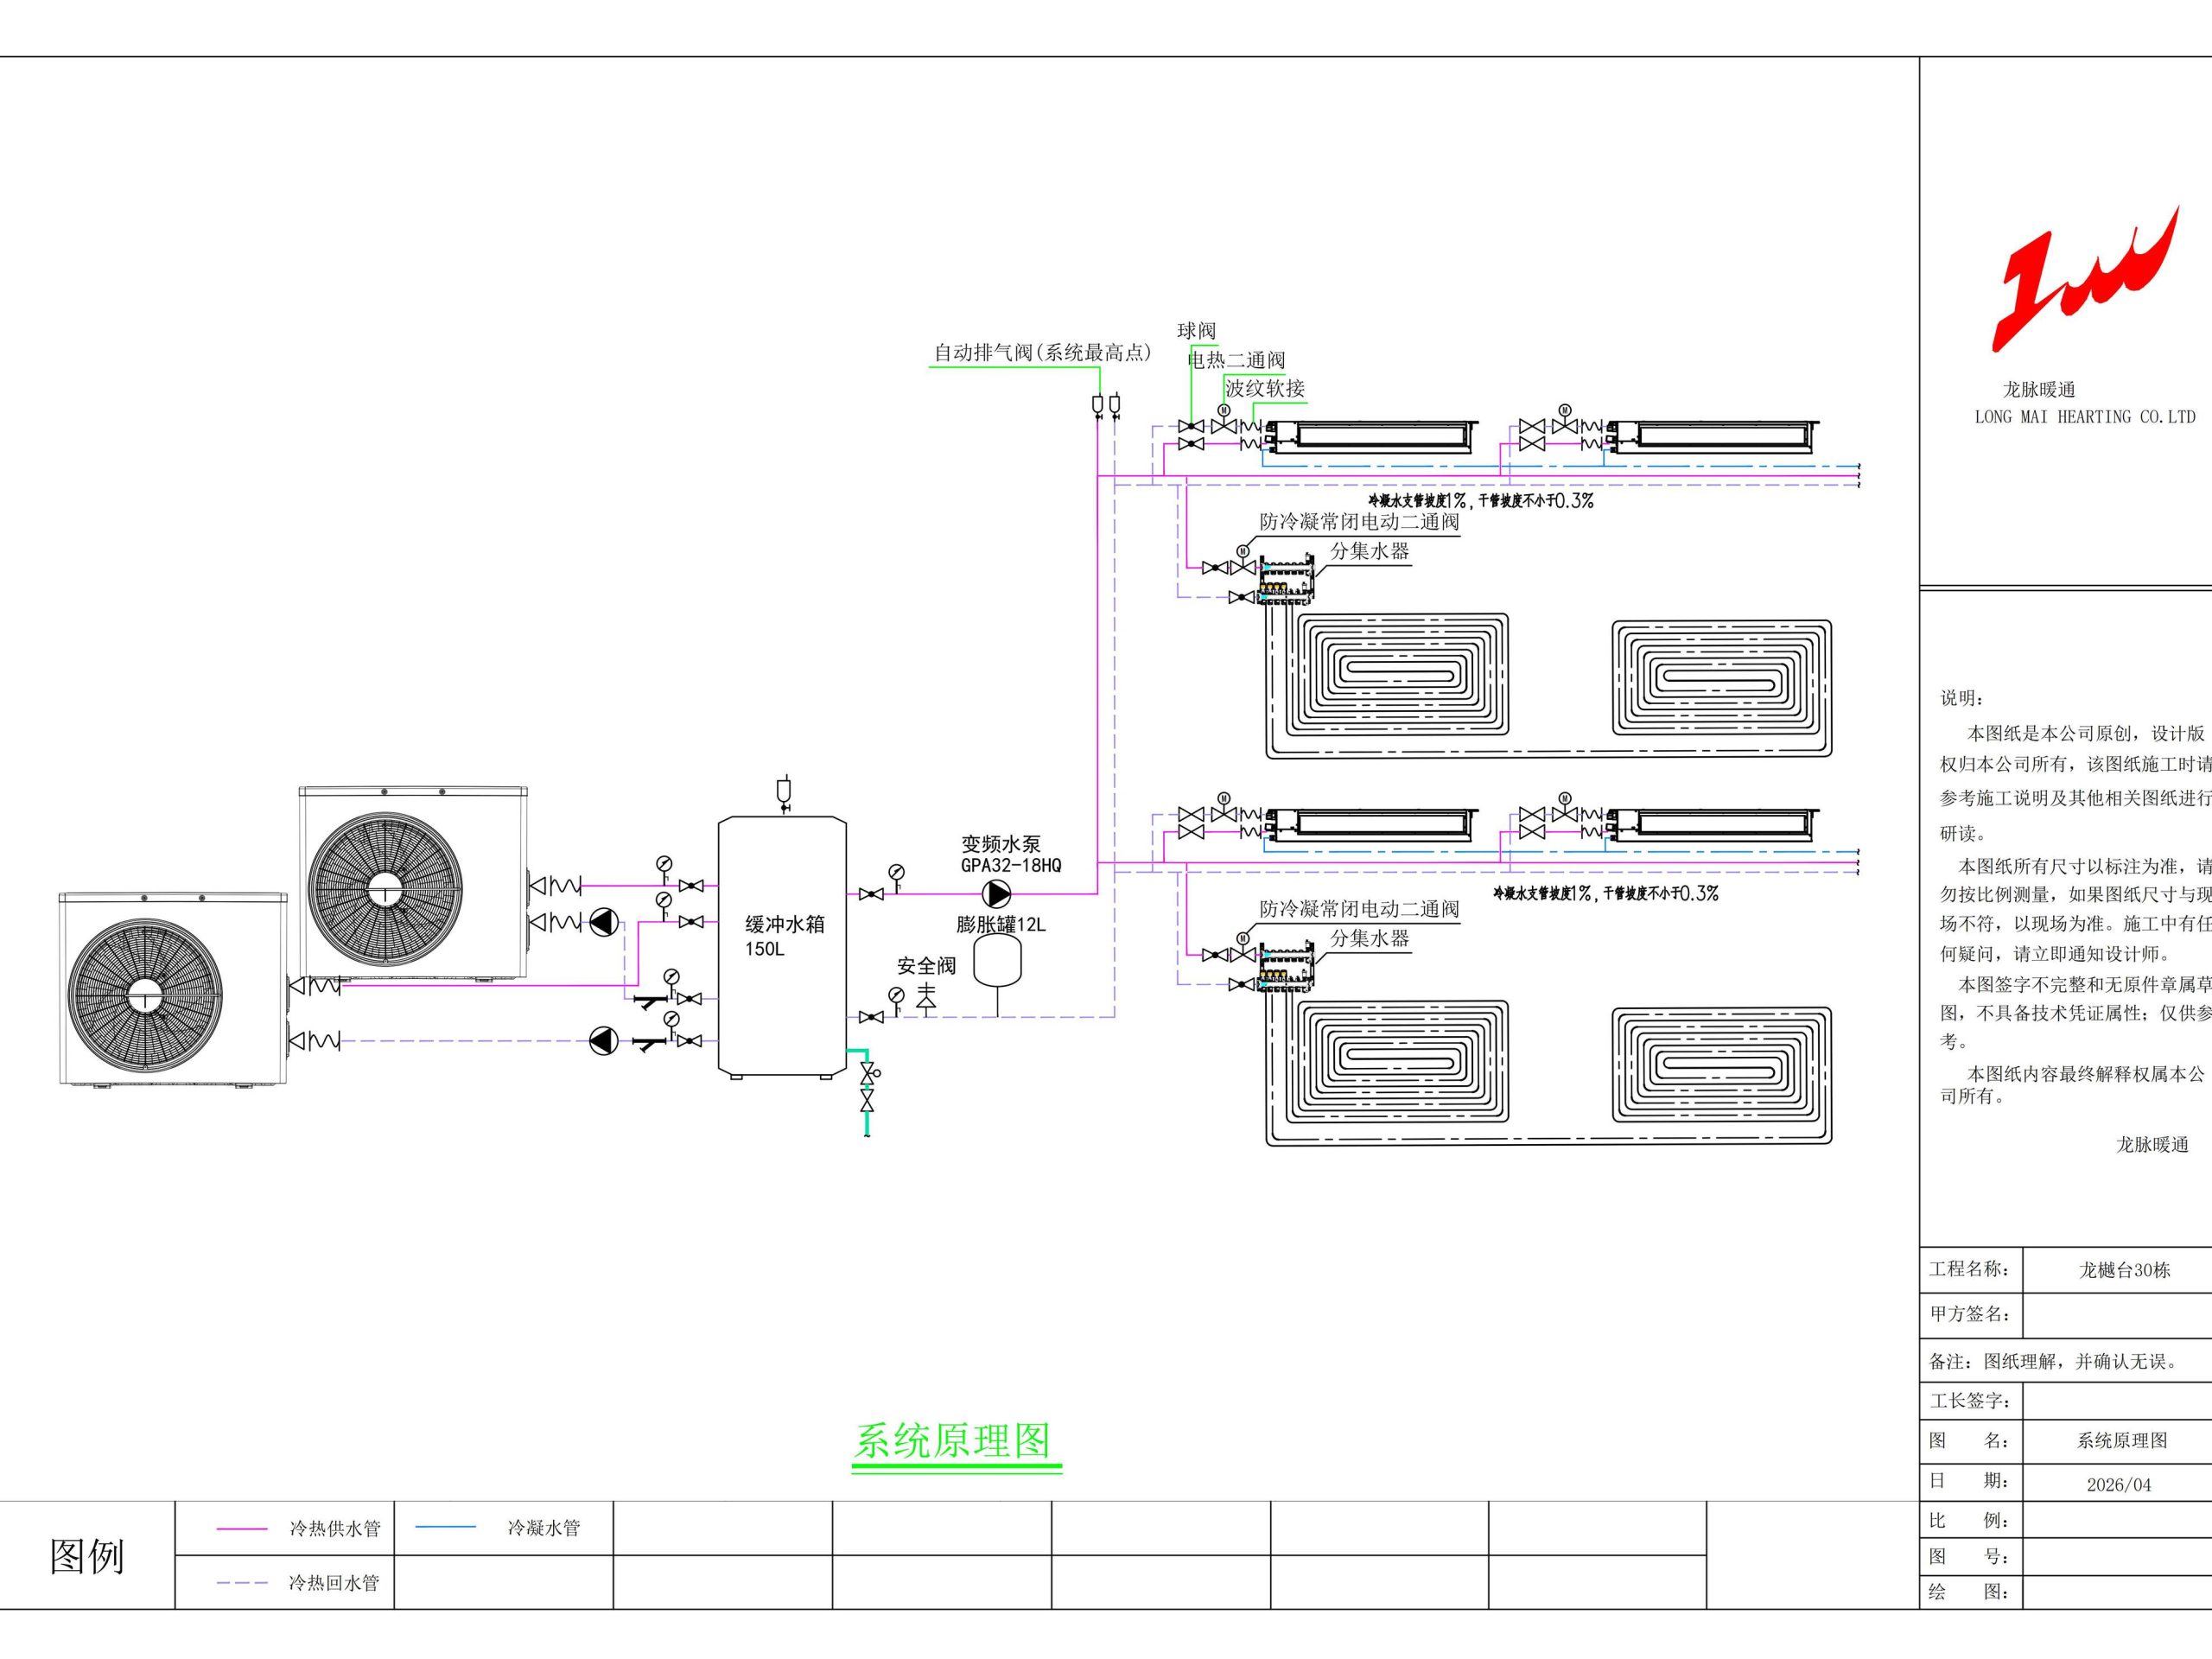Select the variable frequency pump symbol
Screen dimensions: 2212x1659
click(996, 894)
